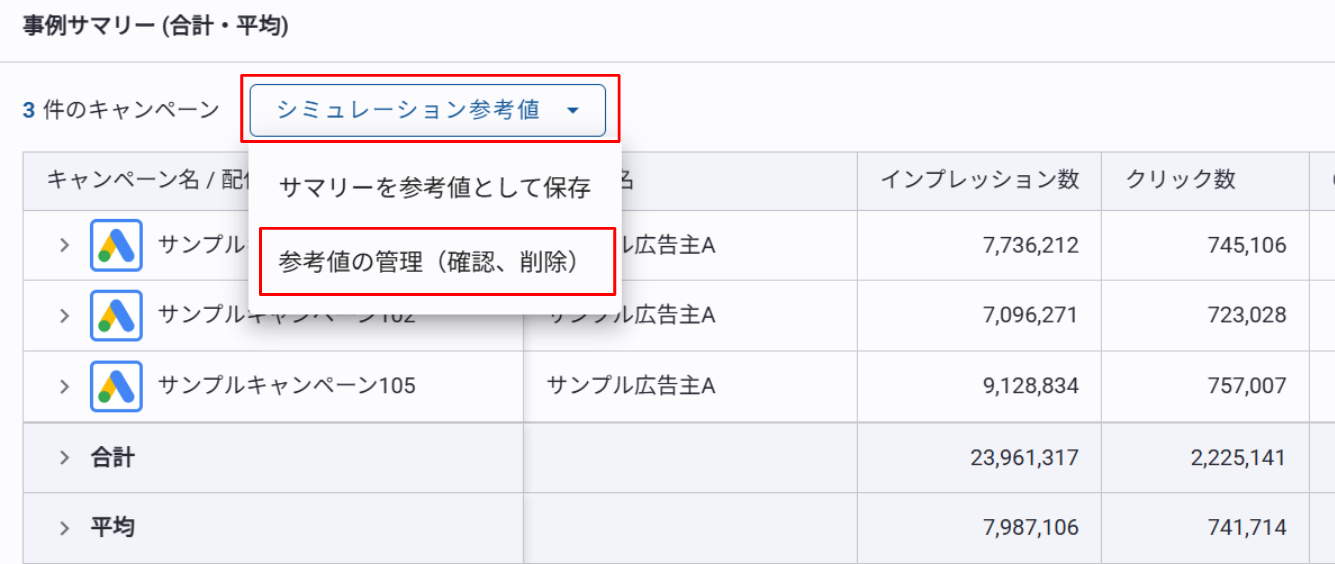Select サマリーを参考値として保存 menu entry

(435, 187)
